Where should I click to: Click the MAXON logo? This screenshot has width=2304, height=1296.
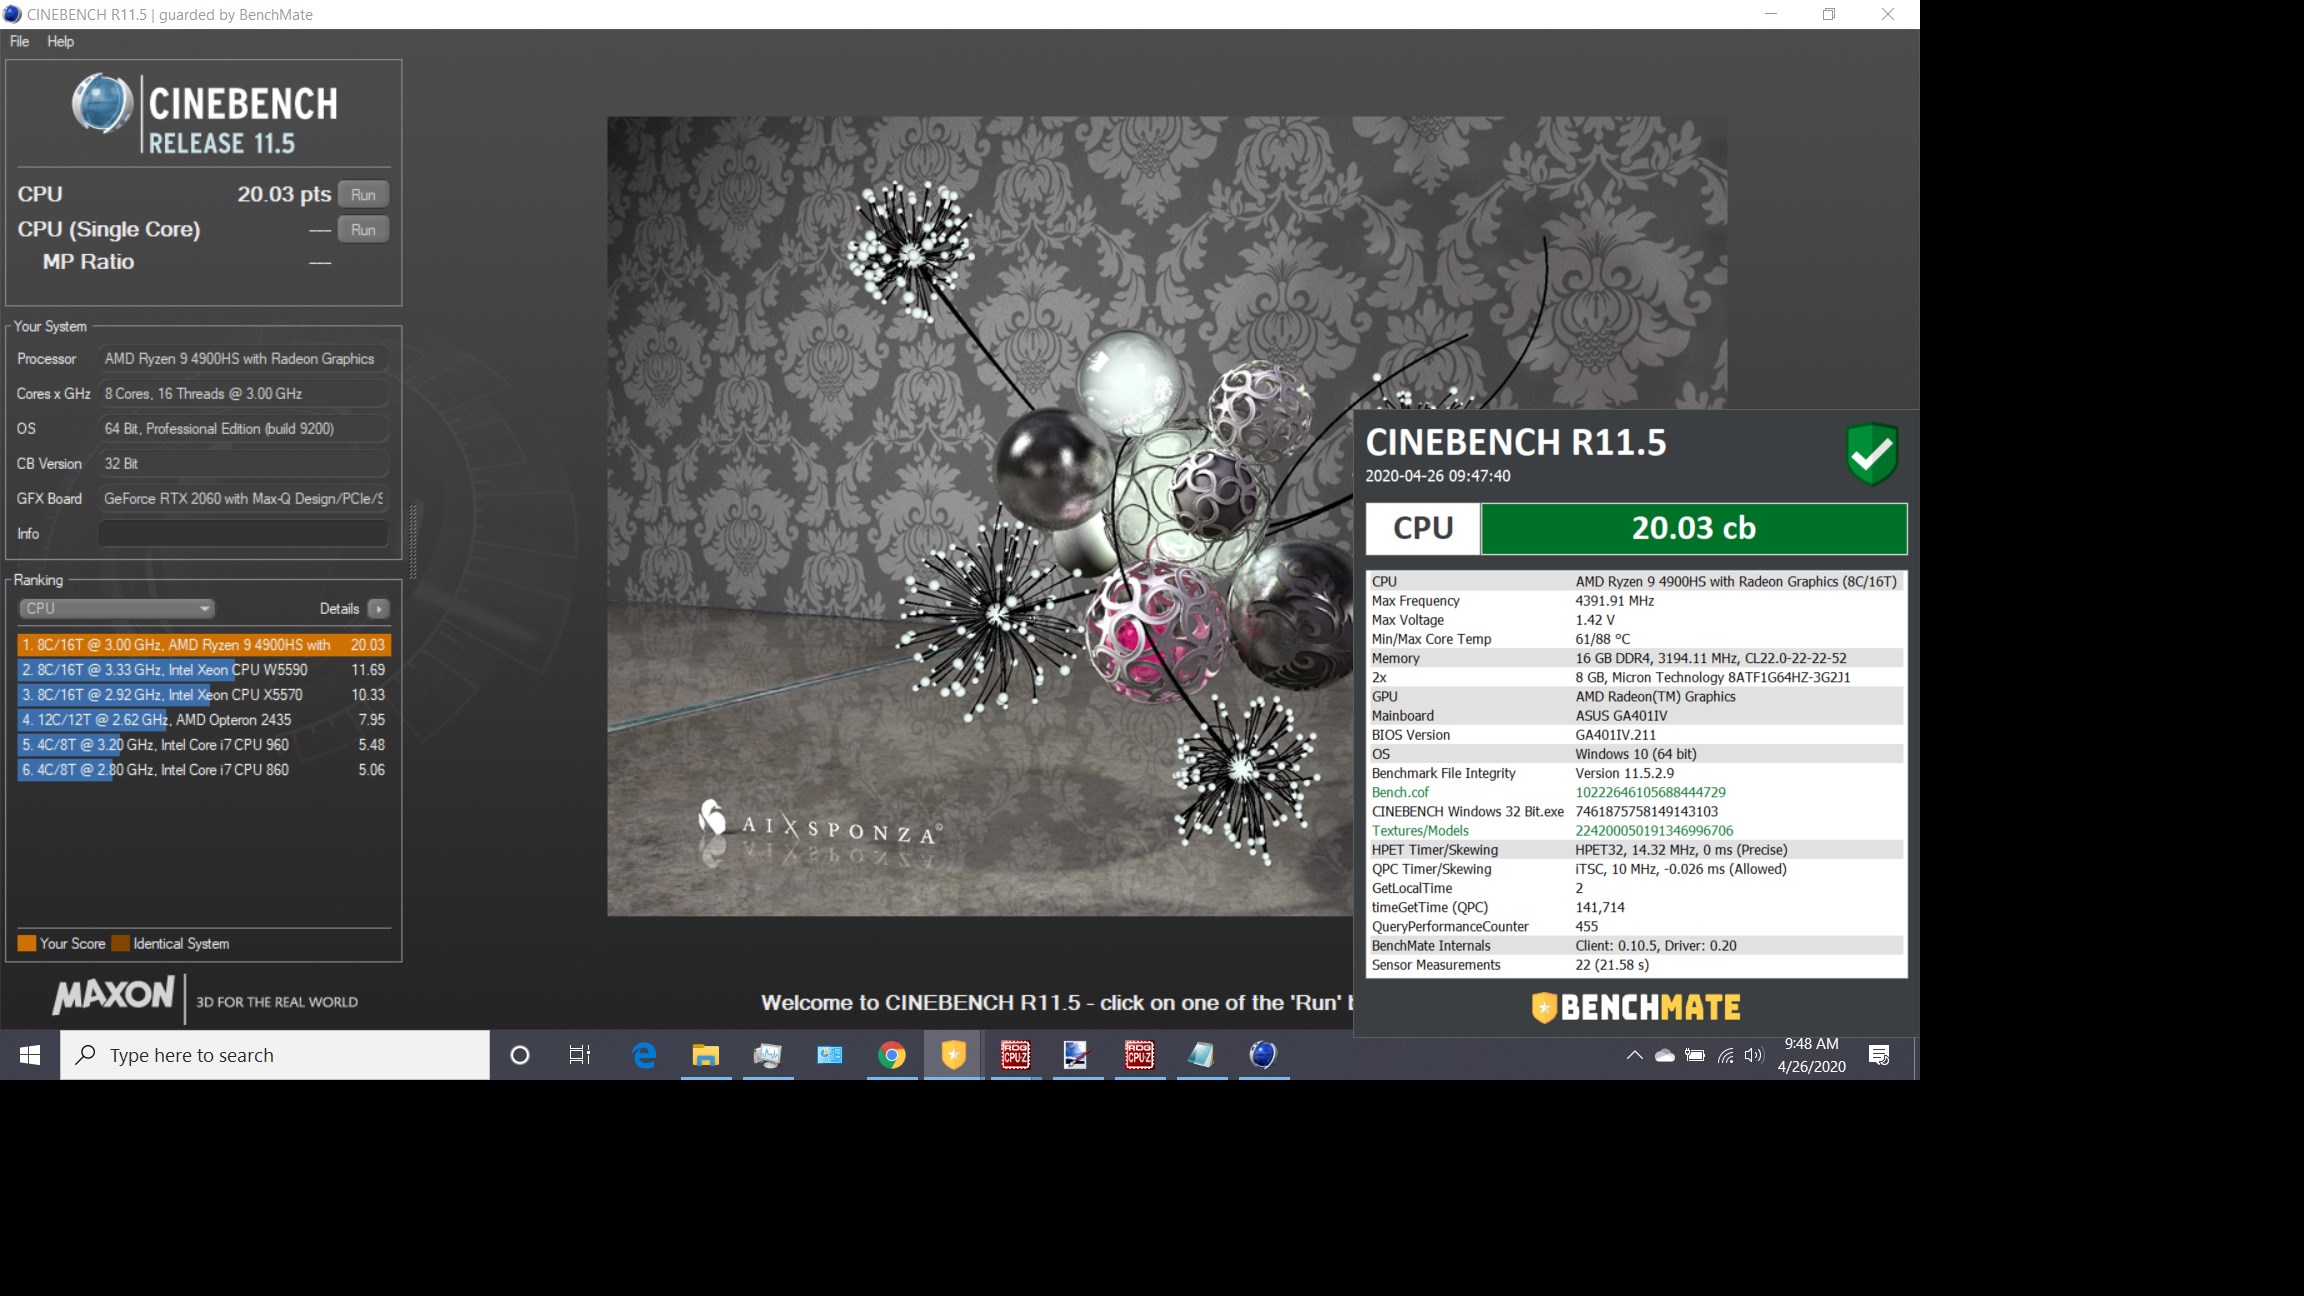click(113, 995)
